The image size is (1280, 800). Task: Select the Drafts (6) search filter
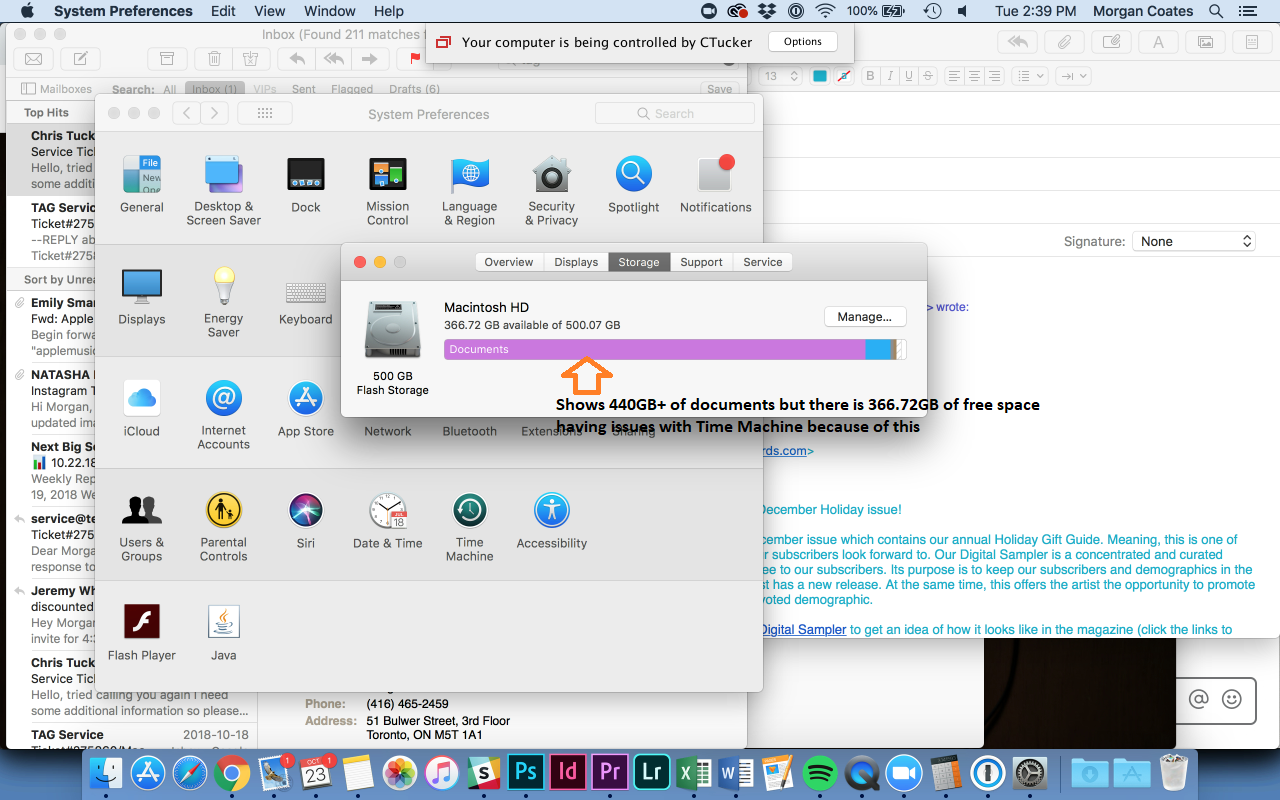(414, 89)
